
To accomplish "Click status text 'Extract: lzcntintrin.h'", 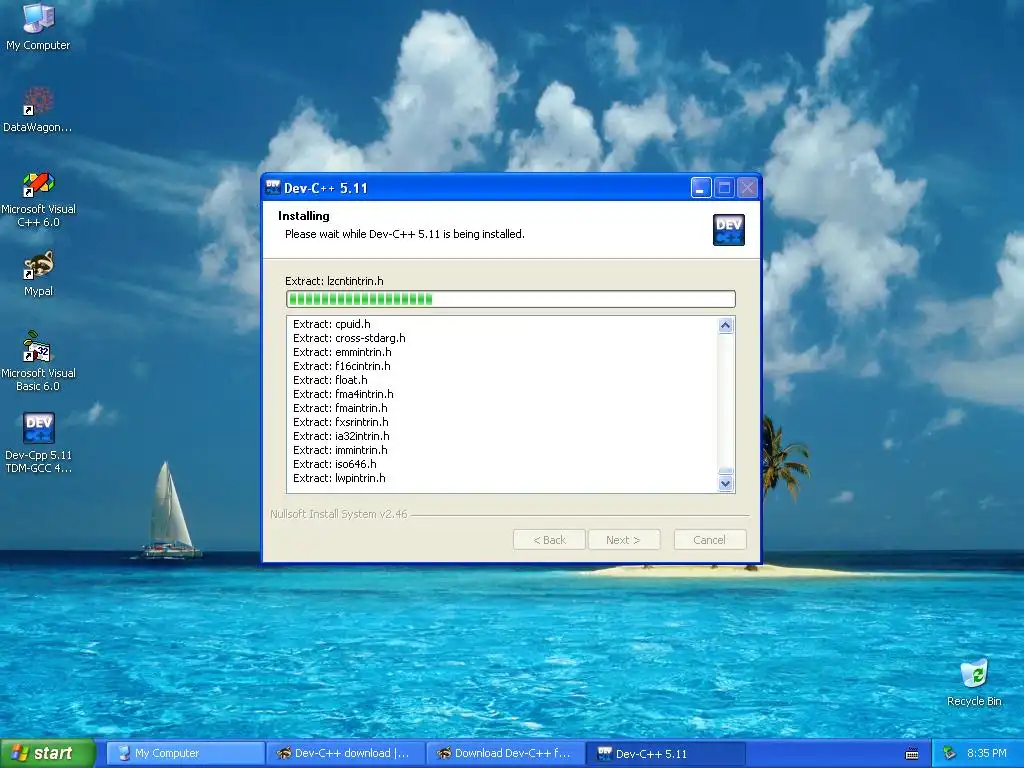I will tap(334, 281).
